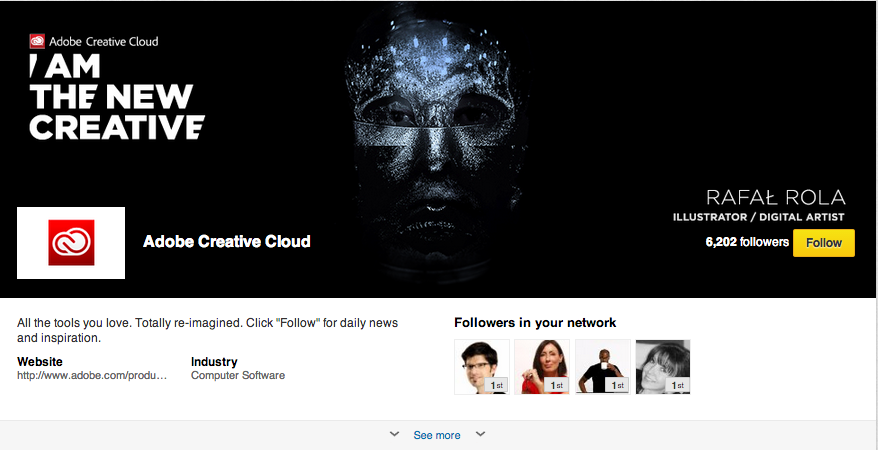
Task: Expand using chevron left of See more
Action: 394,434
